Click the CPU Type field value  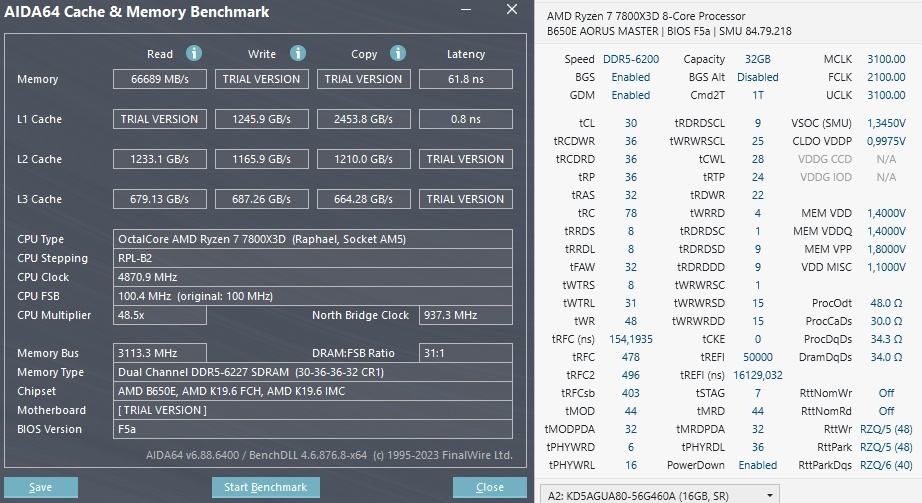click(313, 239)
